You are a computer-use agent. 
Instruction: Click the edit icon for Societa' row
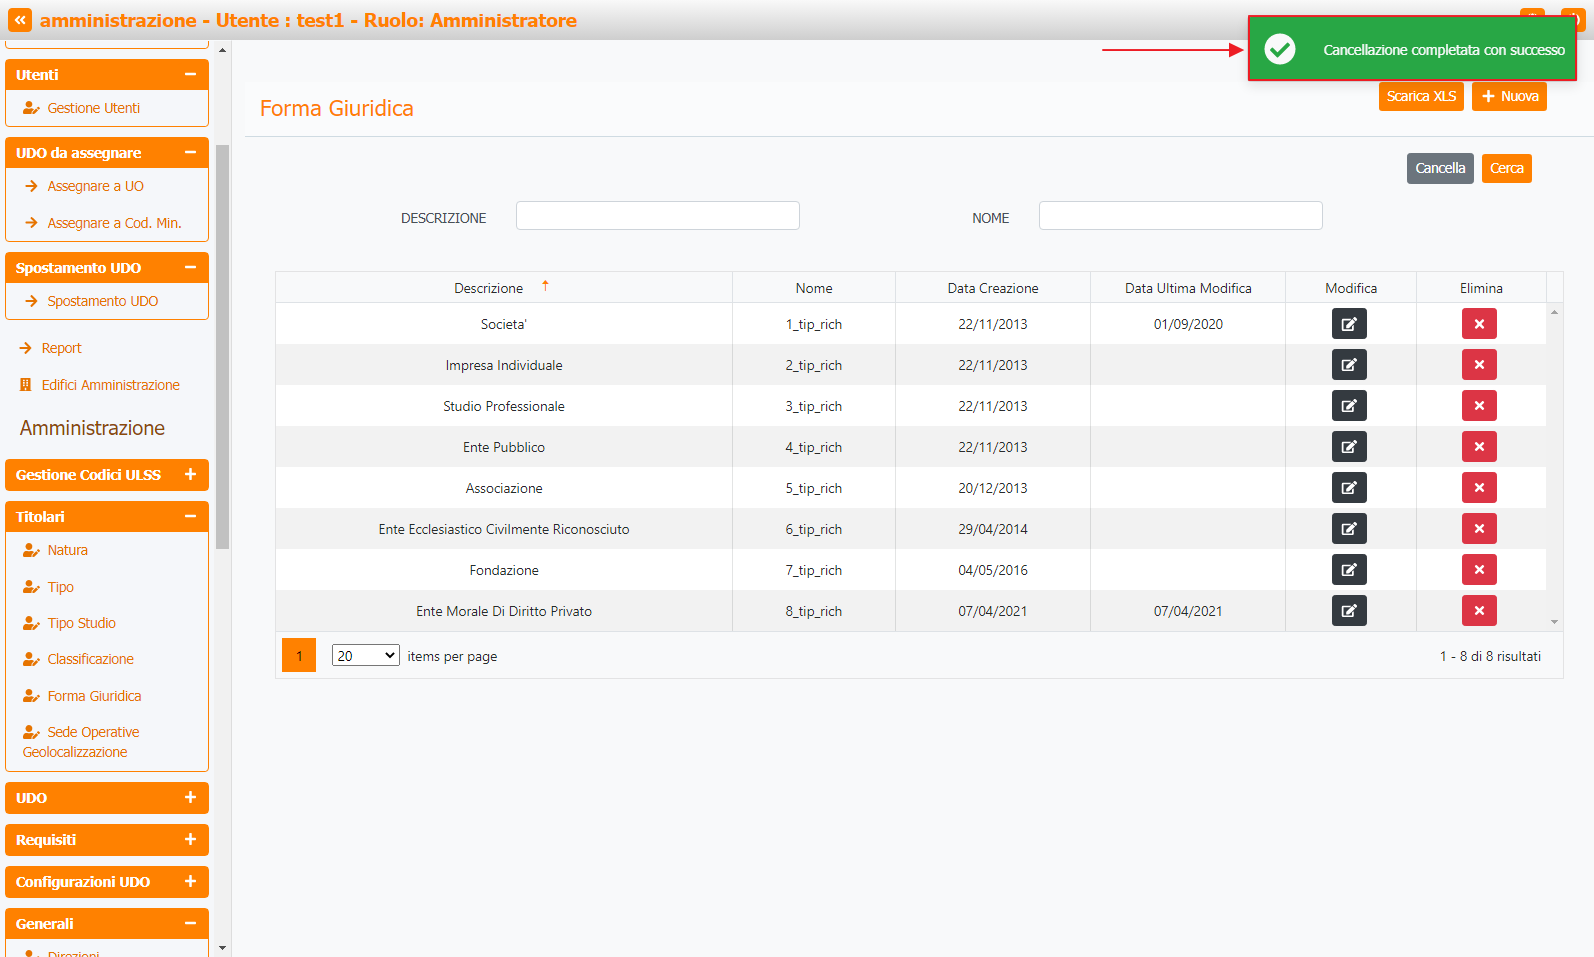tap(1348, 324)
